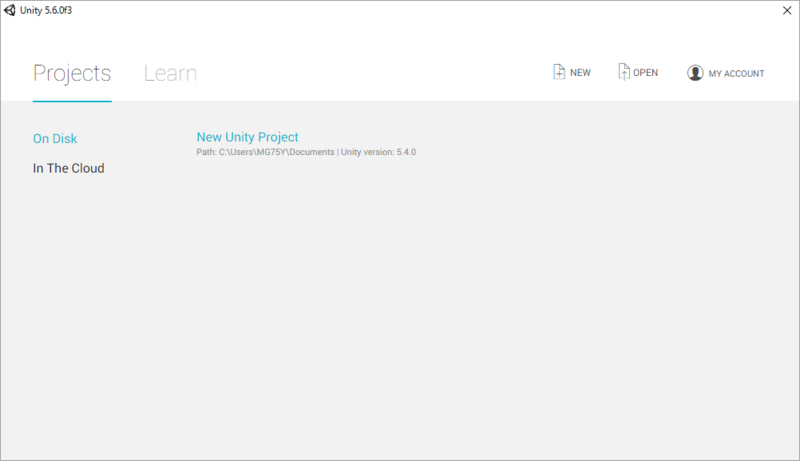Click the Unity logo in title bar

click(10, 10)
